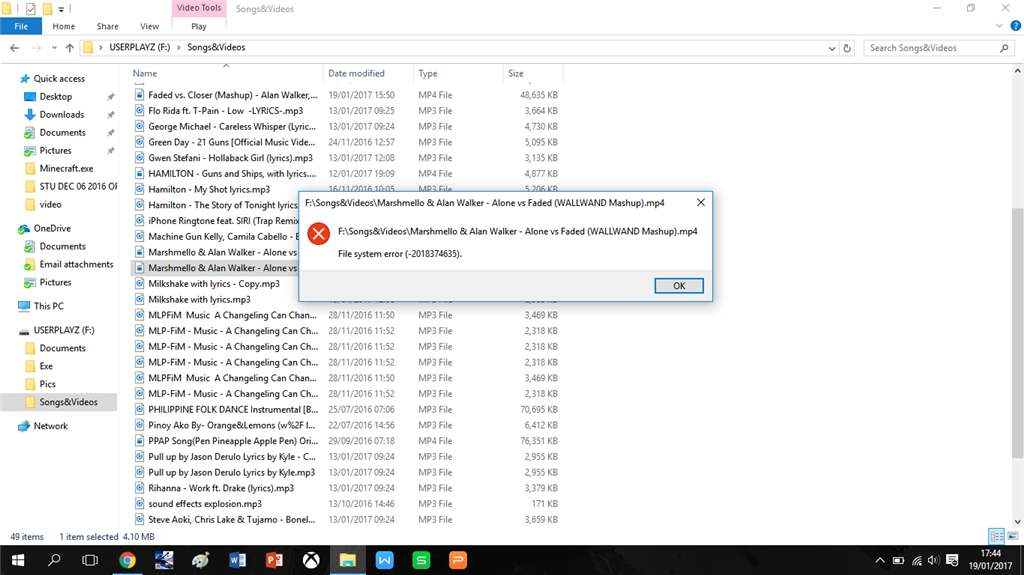
Task: Open Task View on the taskbar
Action: point(90,560)
